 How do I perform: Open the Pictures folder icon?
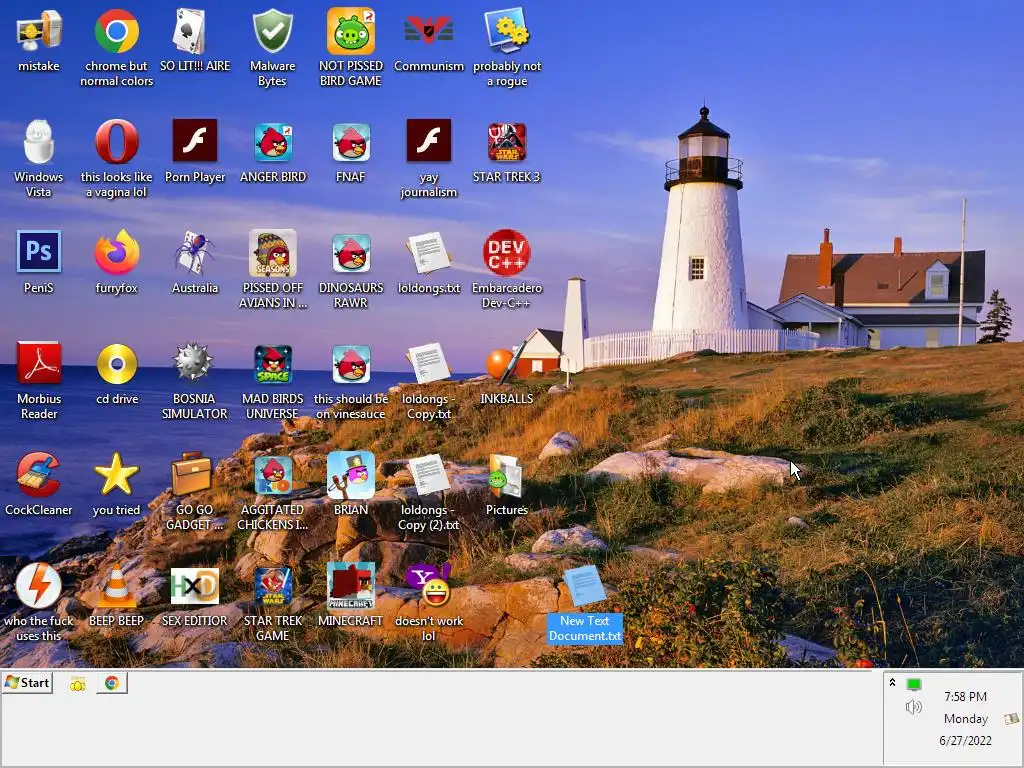pyautogui.click(x=505, y=475)
